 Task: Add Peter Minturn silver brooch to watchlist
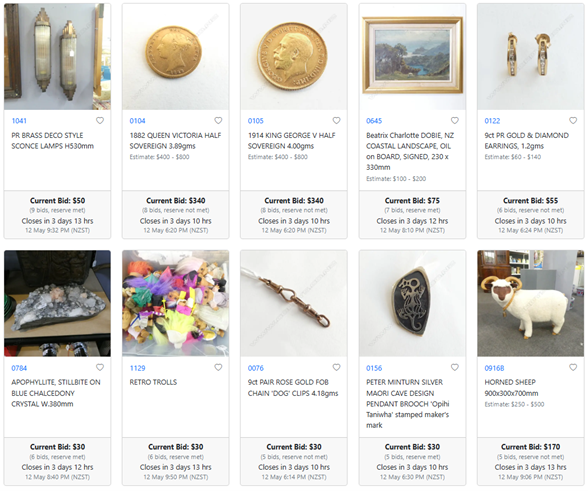click(x=454, y=367)
